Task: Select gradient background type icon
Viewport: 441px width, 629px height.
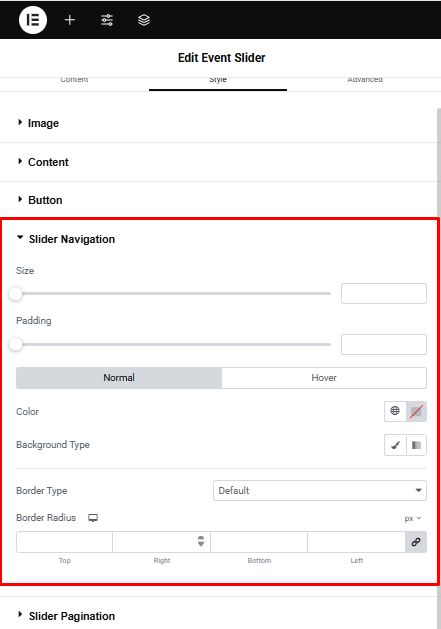Action: (x=417, y=445)
